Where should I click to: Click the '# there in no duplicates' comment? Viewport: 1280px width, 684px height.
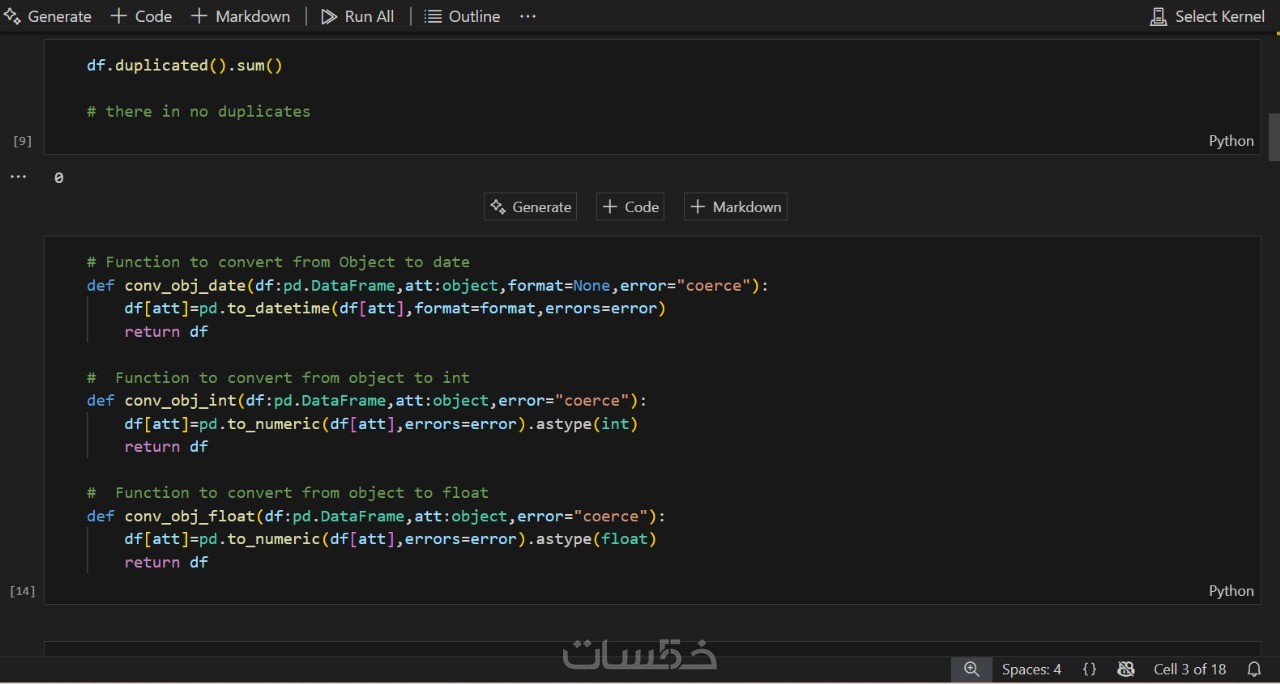(199, 111)
